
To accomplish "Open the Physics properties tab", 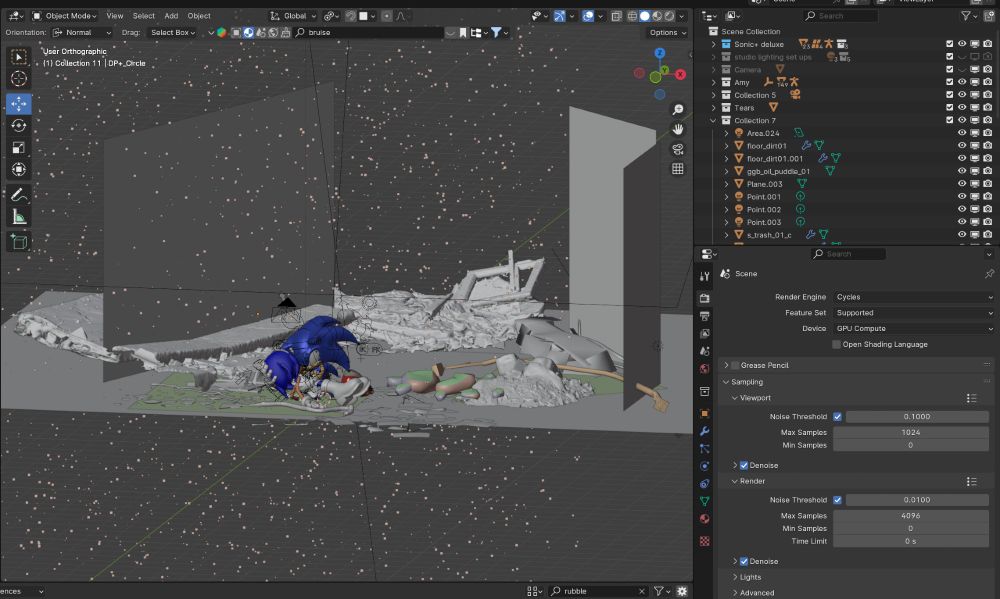I will pos(705,466).
